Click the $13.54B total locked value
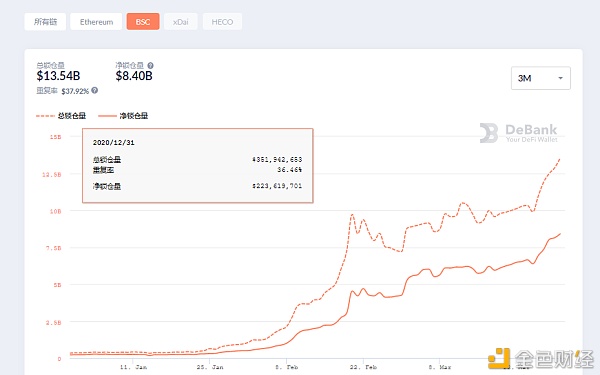600x375 pixels. click(58, 76)
